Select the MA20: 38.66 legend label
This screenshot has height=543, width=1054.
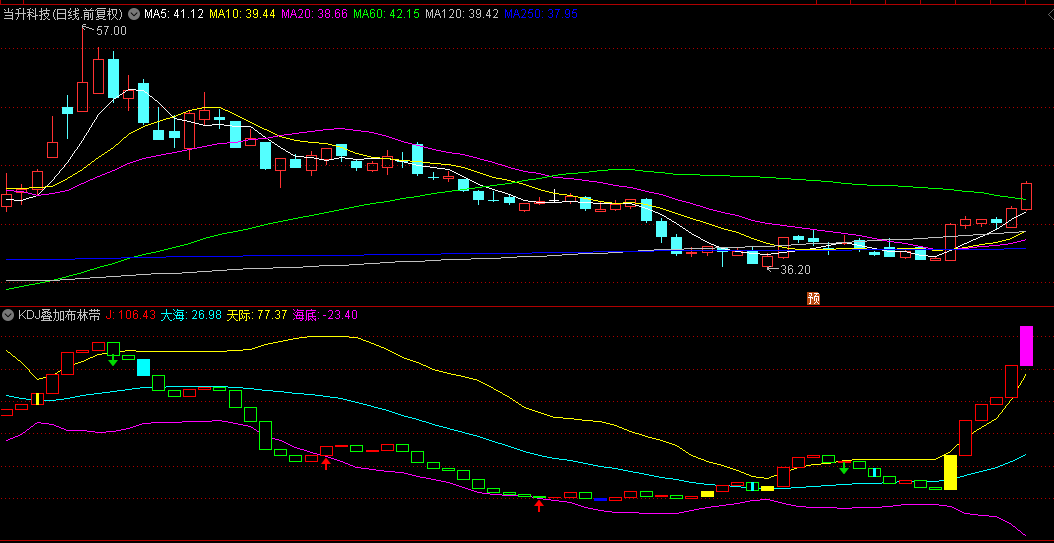(x=314, y=13)
